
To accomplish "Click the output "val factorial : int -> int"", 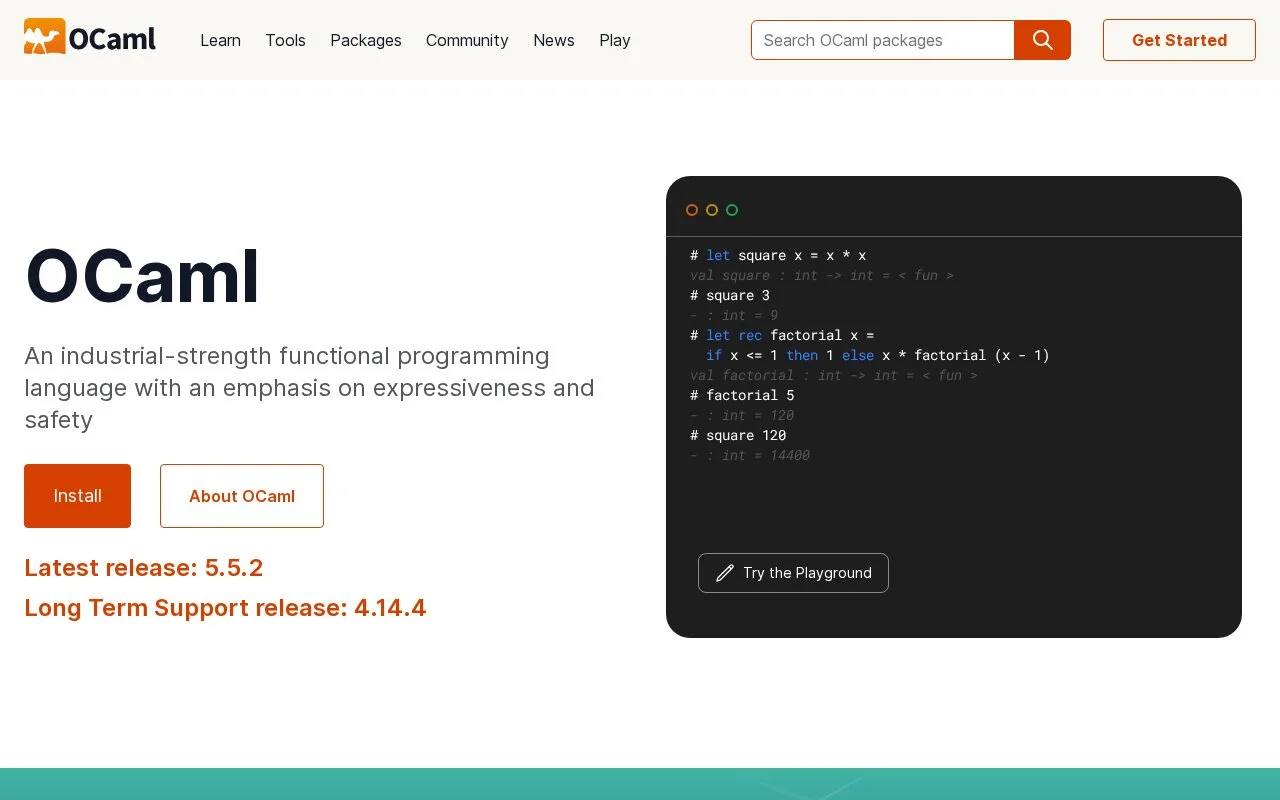I will 834,375.
